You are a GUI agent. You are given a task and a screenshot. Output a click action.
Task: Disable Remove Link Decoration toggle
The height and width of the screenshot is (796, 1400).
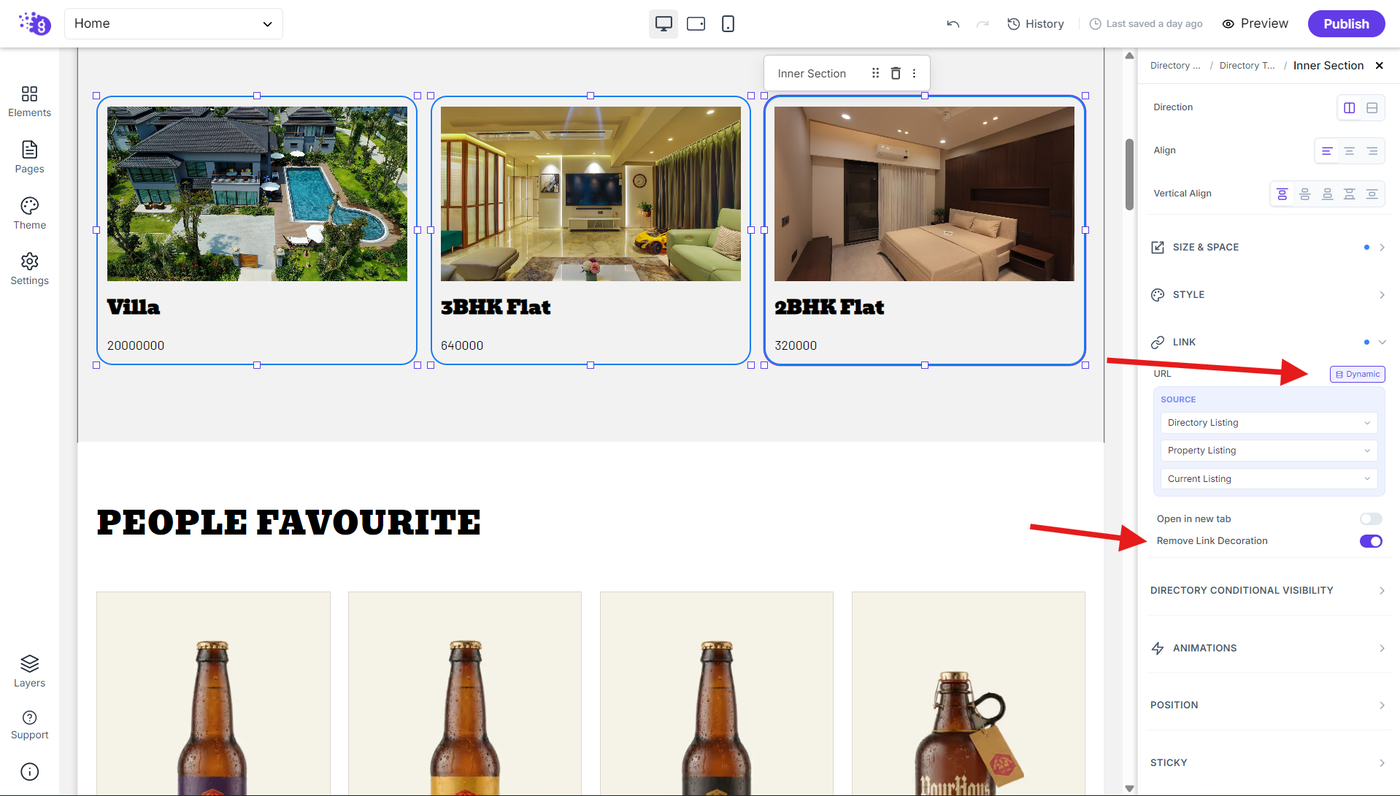1370,541
